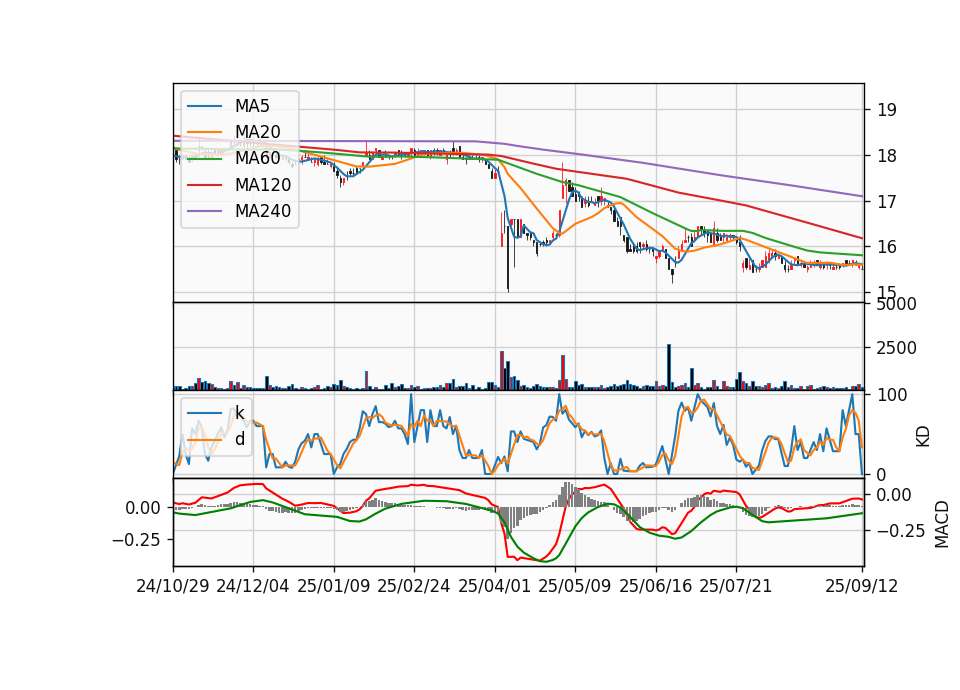Click the KD axis label 100
The image size is (960, 690).
point(892,395)
